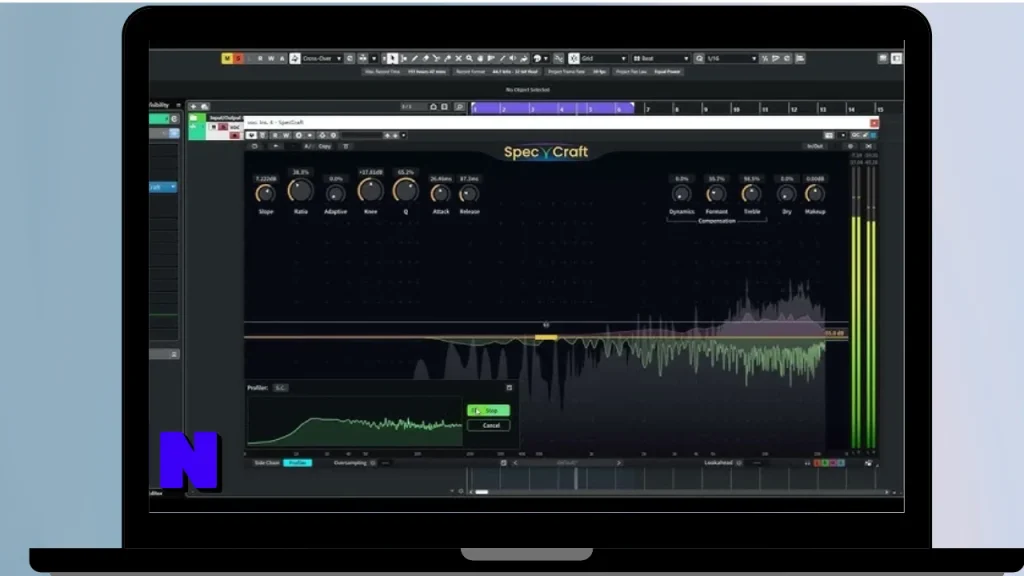Click the In/Out button
1024x576 pixels.
click(x=814, y=146)
